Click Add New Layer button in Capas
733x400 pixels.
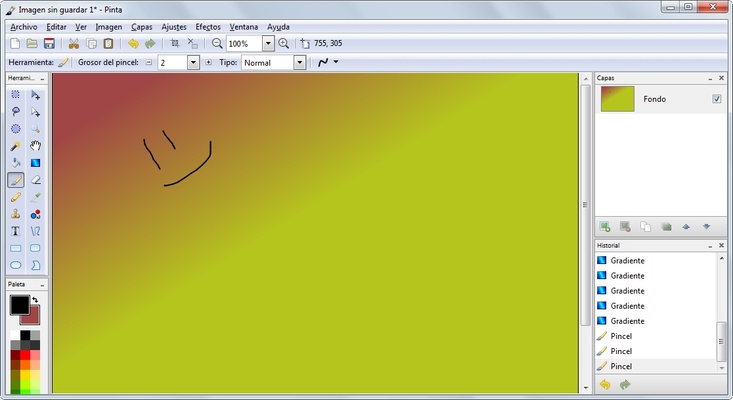coord(605,227)
